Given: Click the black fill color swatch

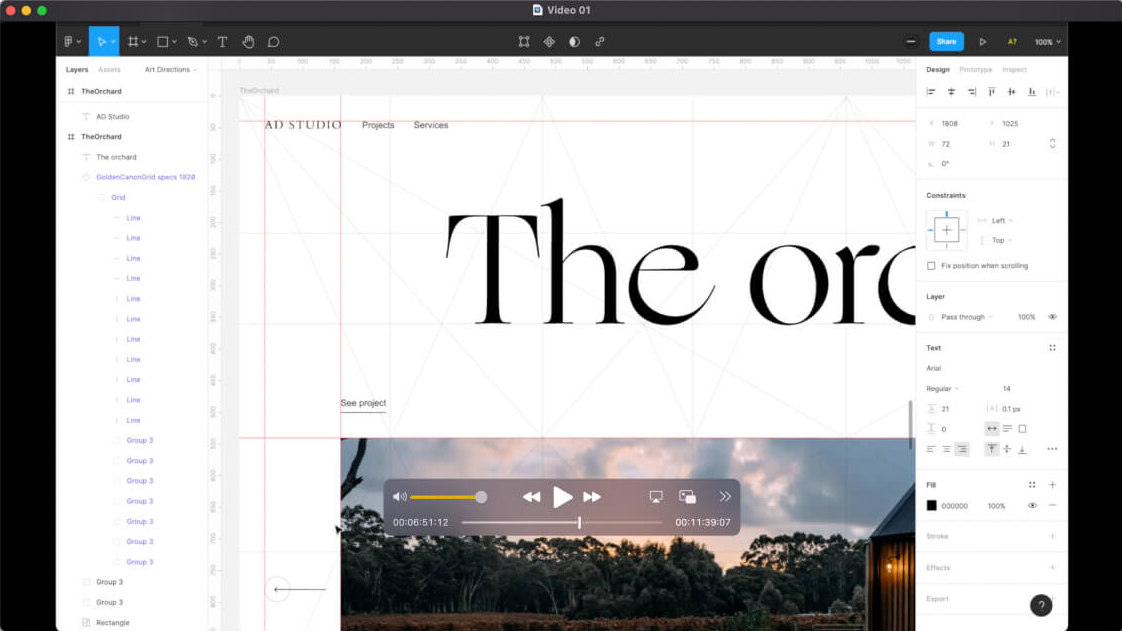Looking at the screenshot, I should 932,506.
